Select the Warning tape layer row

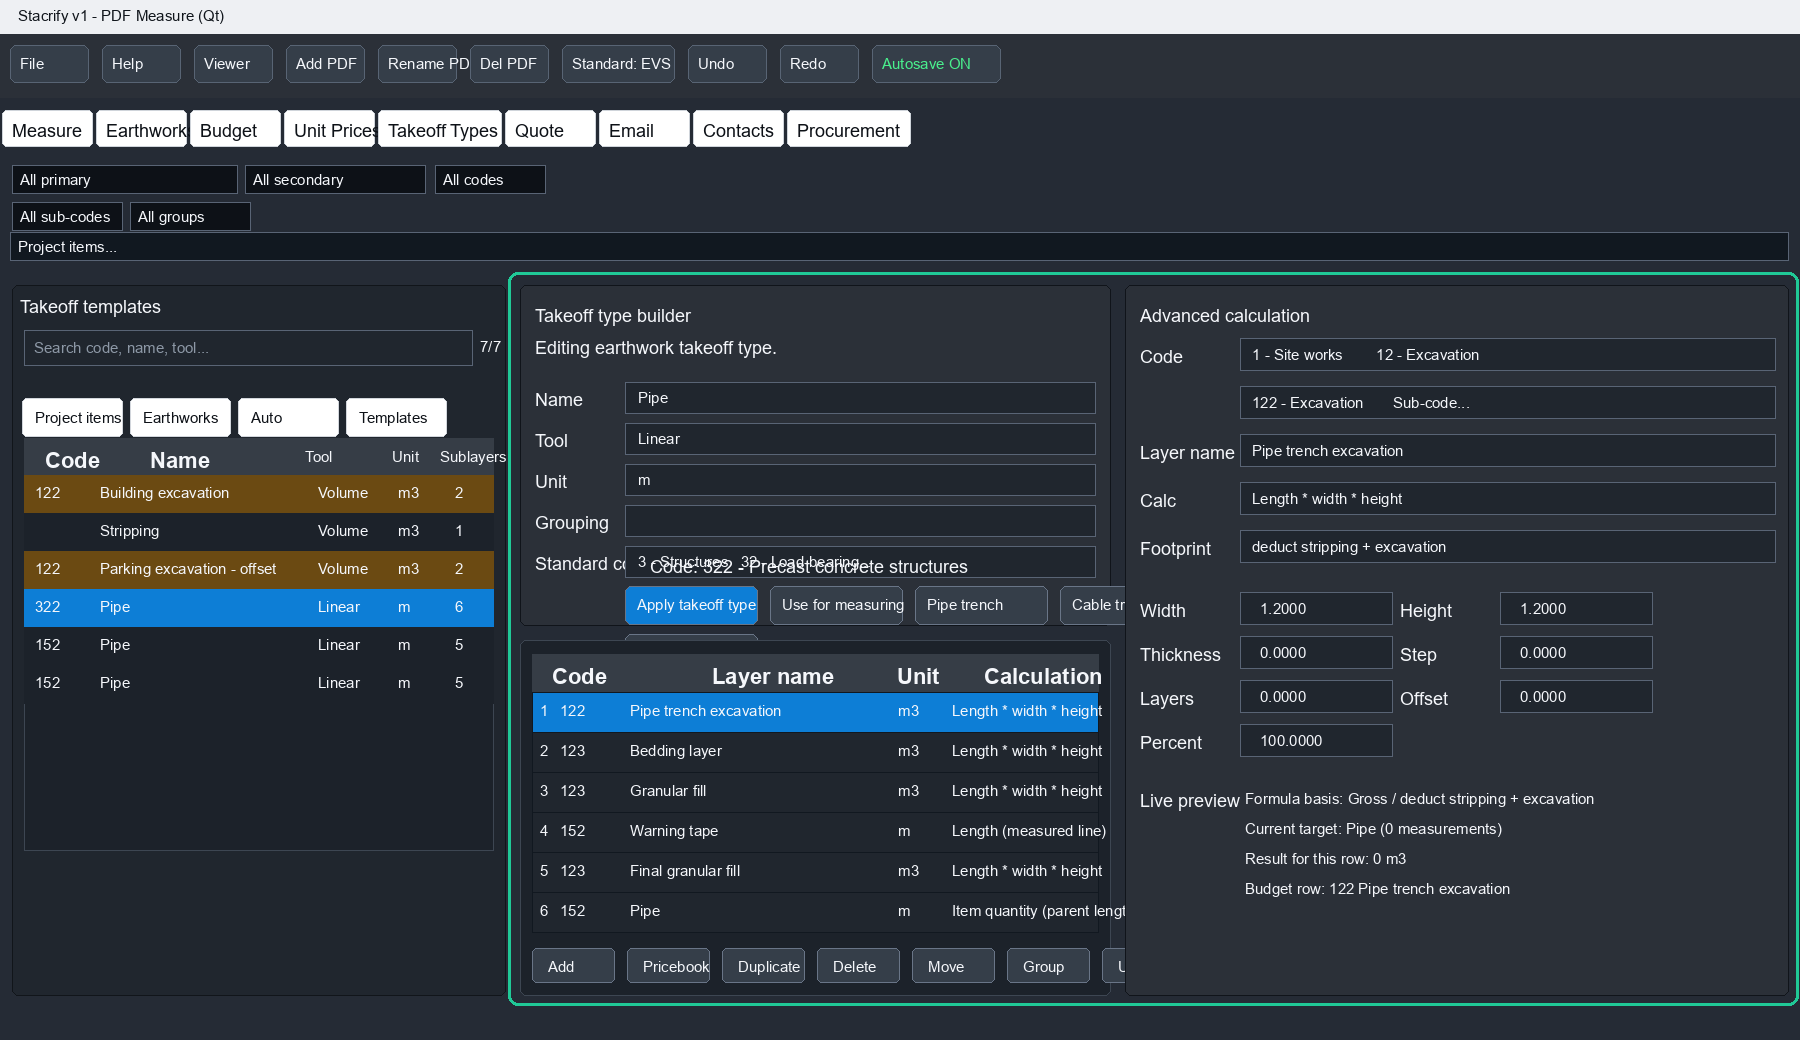[816, 832]
